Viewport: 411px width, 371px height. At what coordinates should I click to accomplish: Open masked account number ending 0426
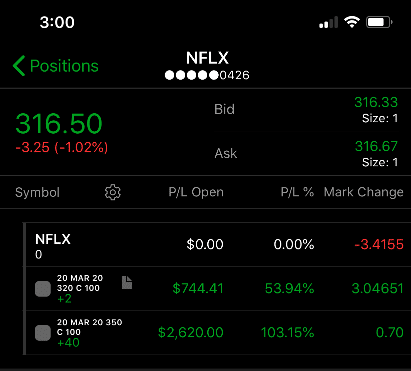click(x=207, y=75)
